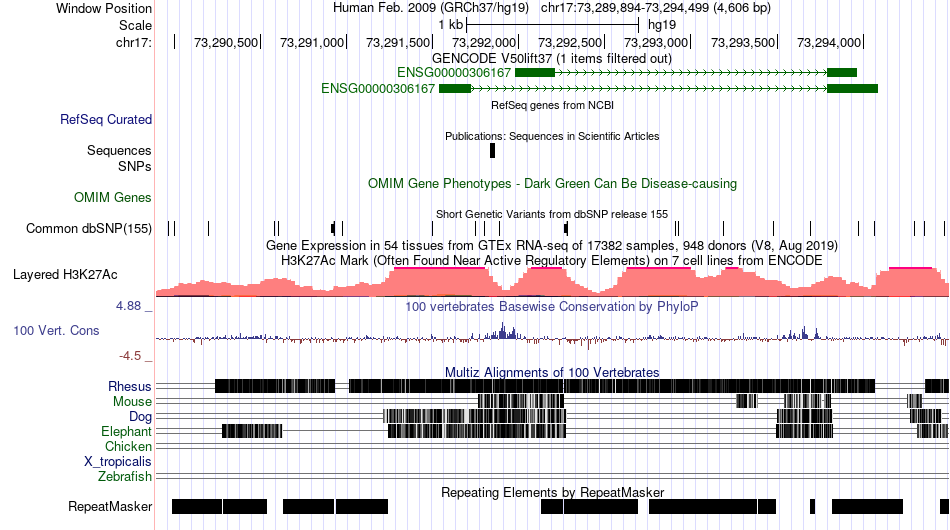950x530 pixels.
Task: Click the 4.88 PhyloP upper limit value
Action: 128,306
